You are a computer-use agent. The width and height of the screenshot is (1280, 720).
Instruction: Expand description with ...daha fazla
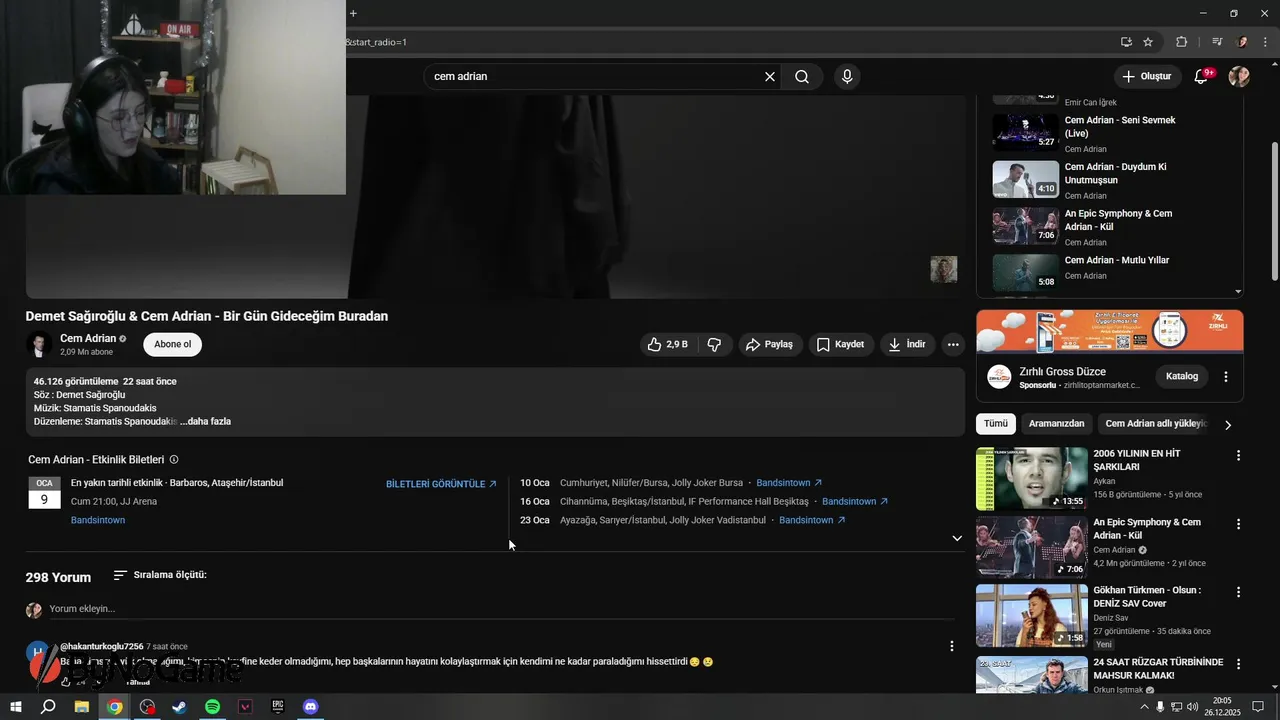pyautogui.click(x=205, y=422)
